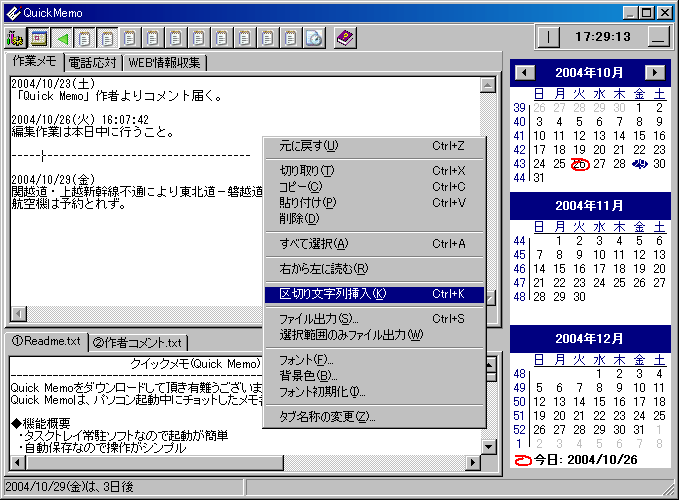Select highlighted 区切り文字列挿入(K) menu entry
The image size is (679, 500).
374,294
